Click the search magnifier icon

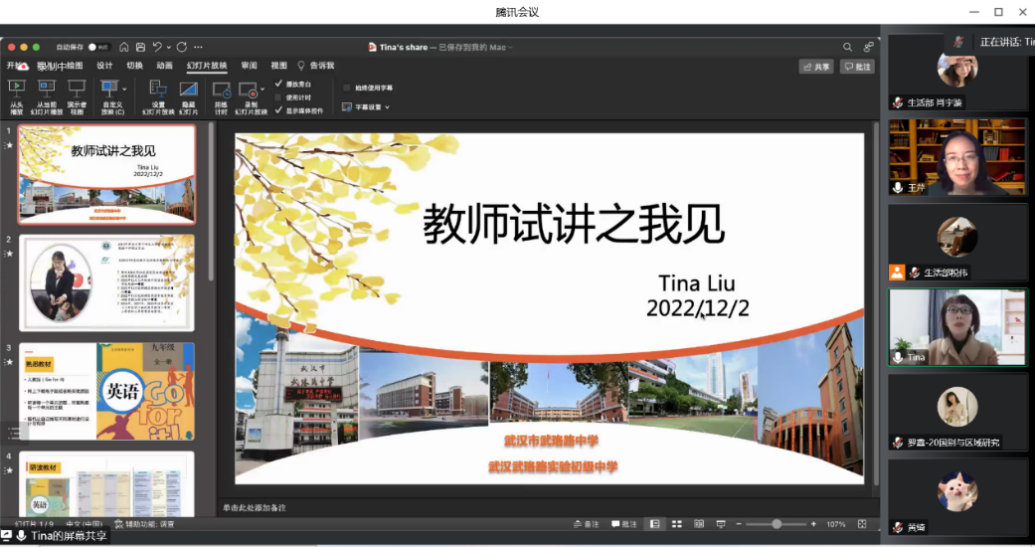pos(847,47)
